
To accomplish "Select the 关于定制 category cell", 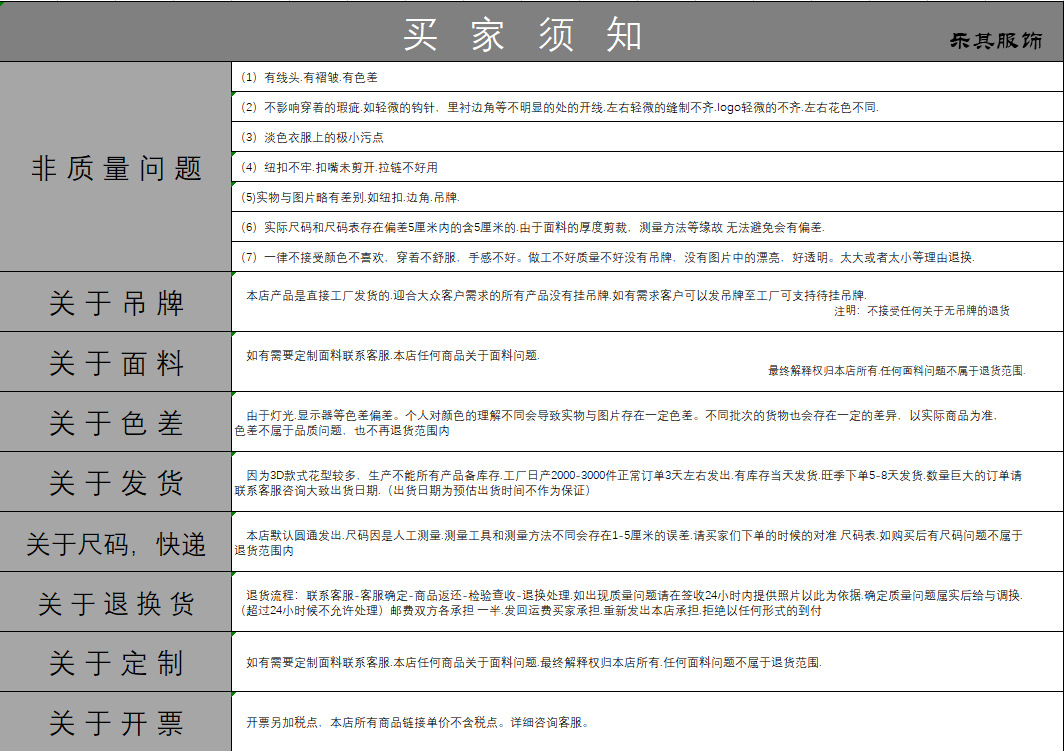I will coord(115,662).
